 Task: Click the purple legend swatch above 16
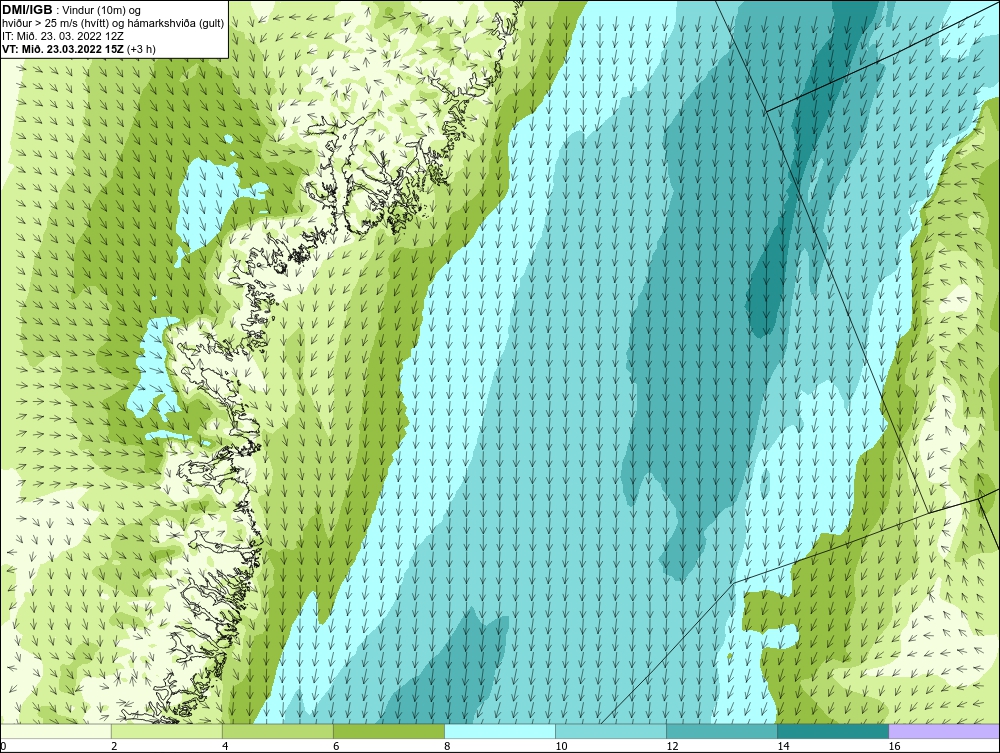944,731
